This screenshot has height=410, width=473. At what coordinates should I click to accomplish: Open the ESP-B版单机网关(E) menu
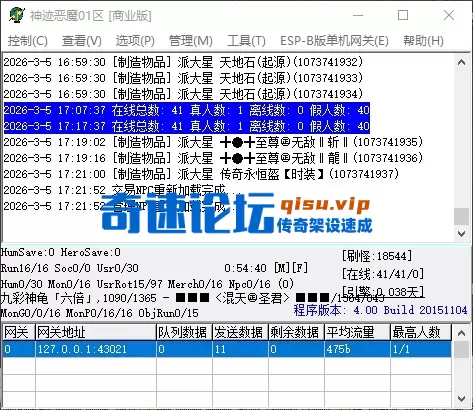334,41
